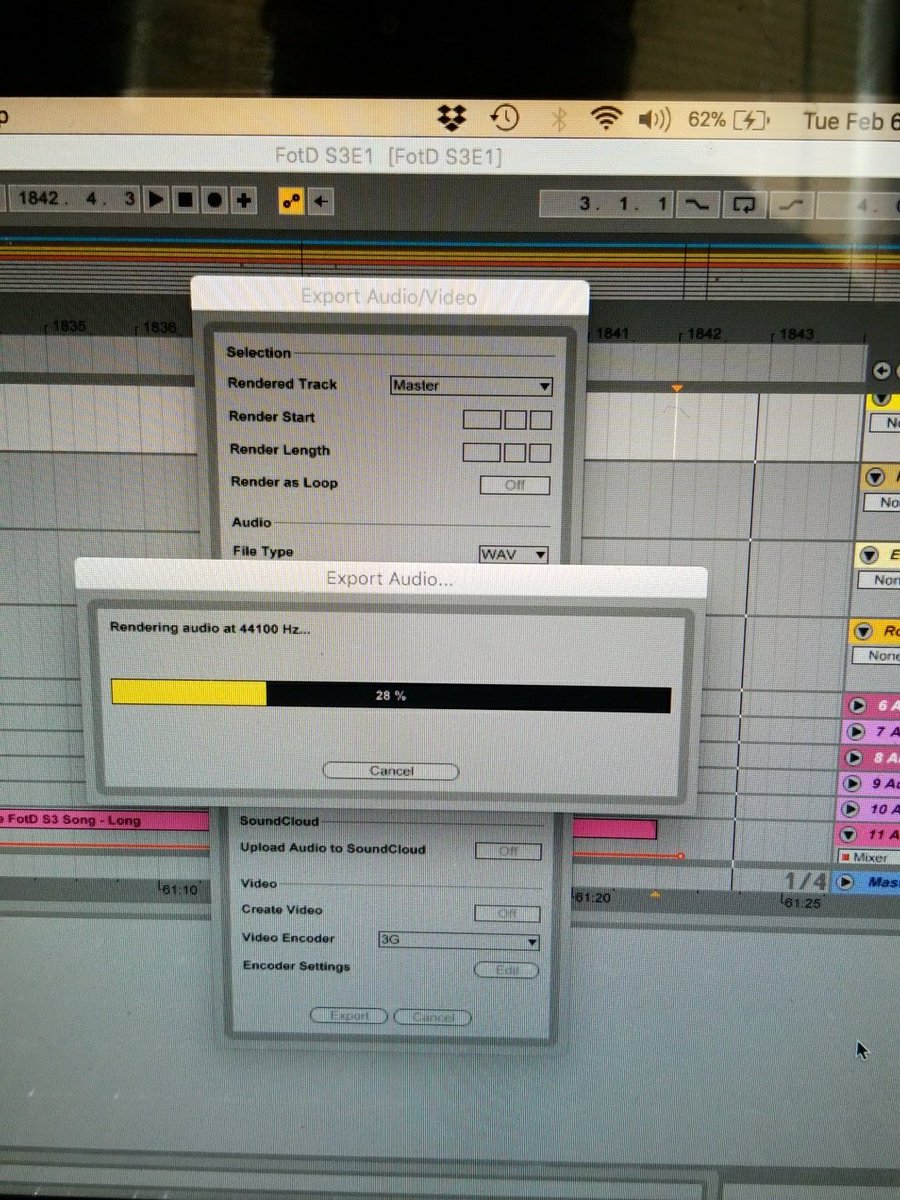Click the first Render Start input field
Viewport: 900px width, 1200px height.
click(482, 418)
